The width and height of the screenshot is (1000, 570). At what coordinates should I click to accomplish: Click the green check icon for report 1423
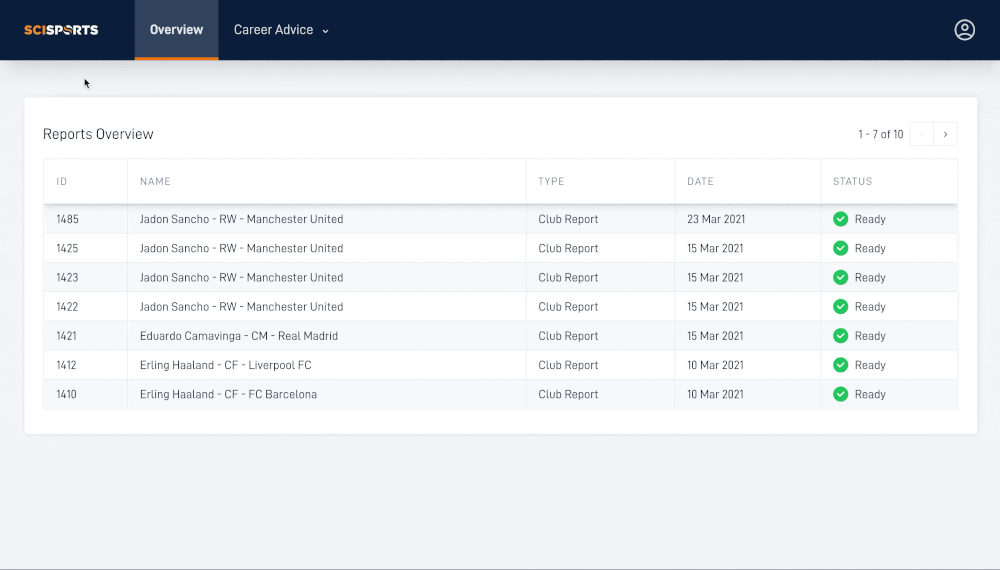[841, 277]
